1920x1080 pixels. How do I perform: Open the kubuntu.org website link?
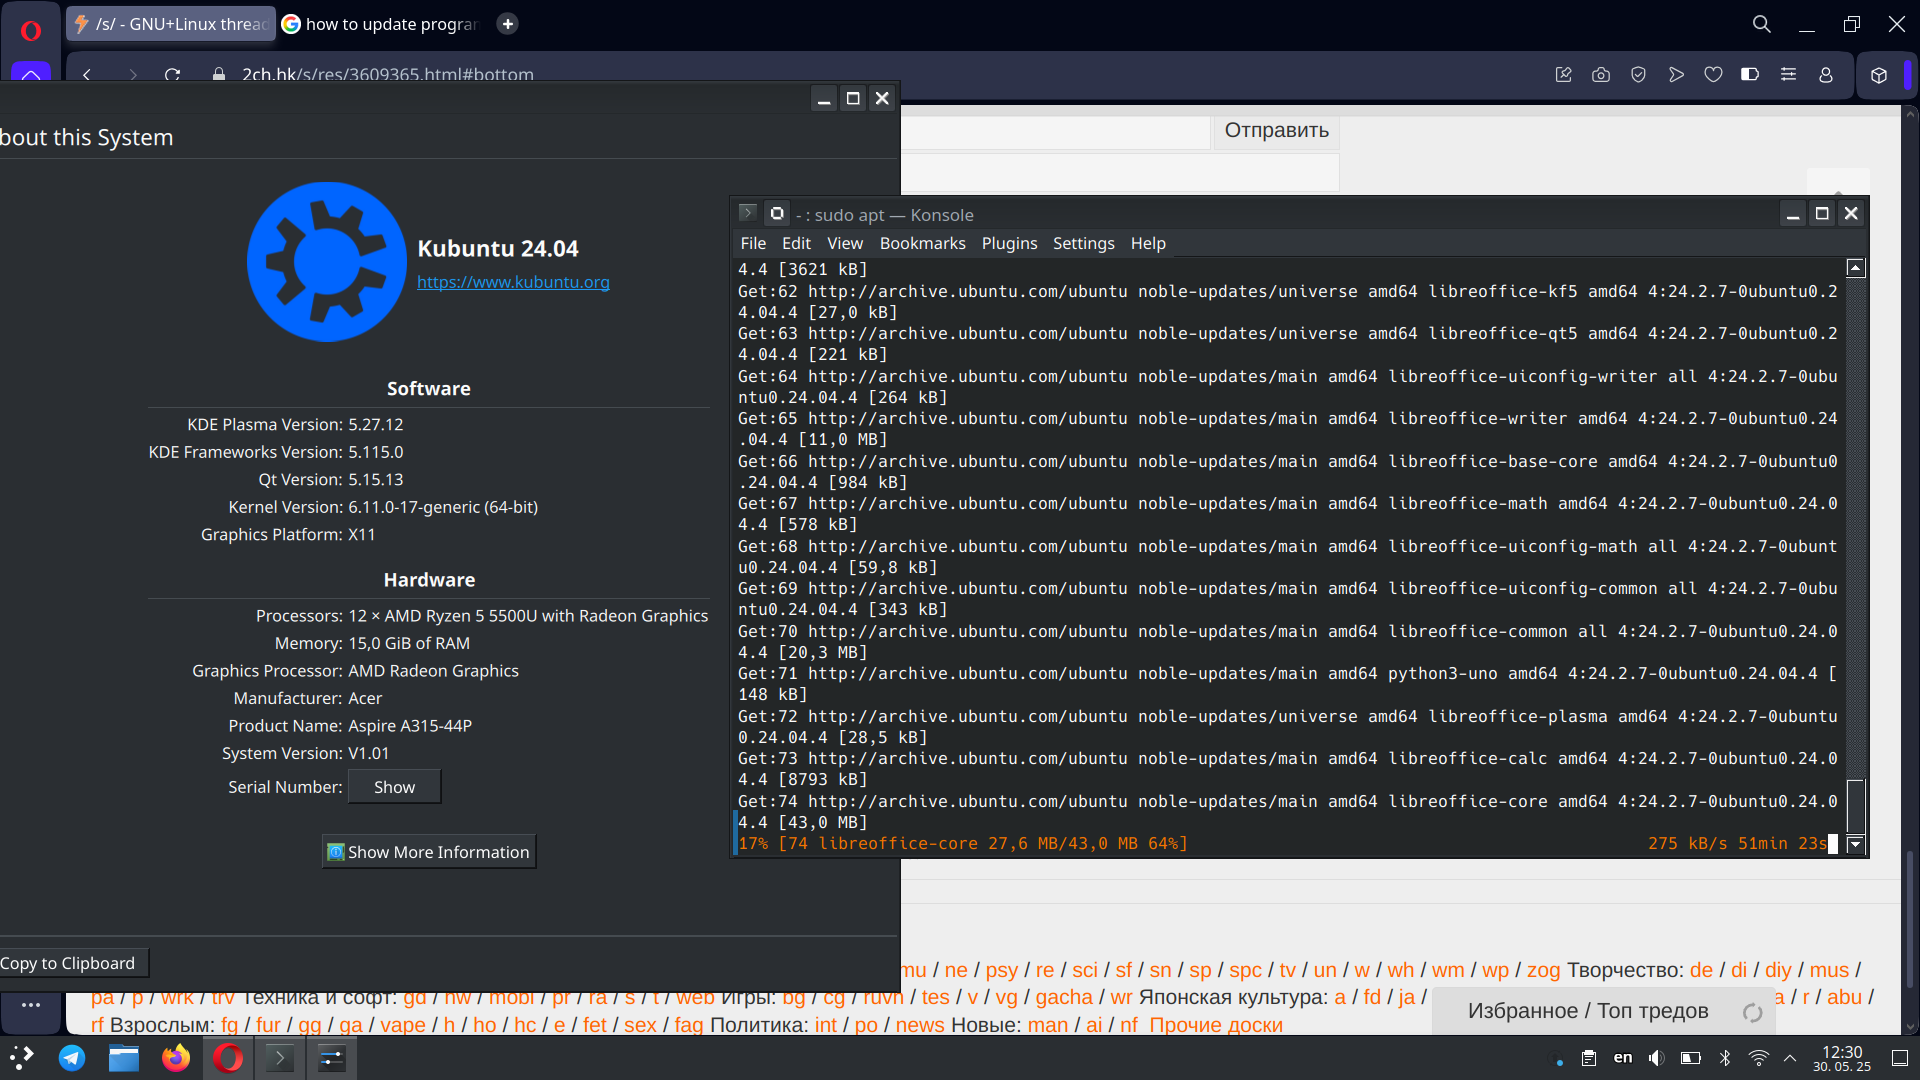pyautogui.click(x=513, y=282)
